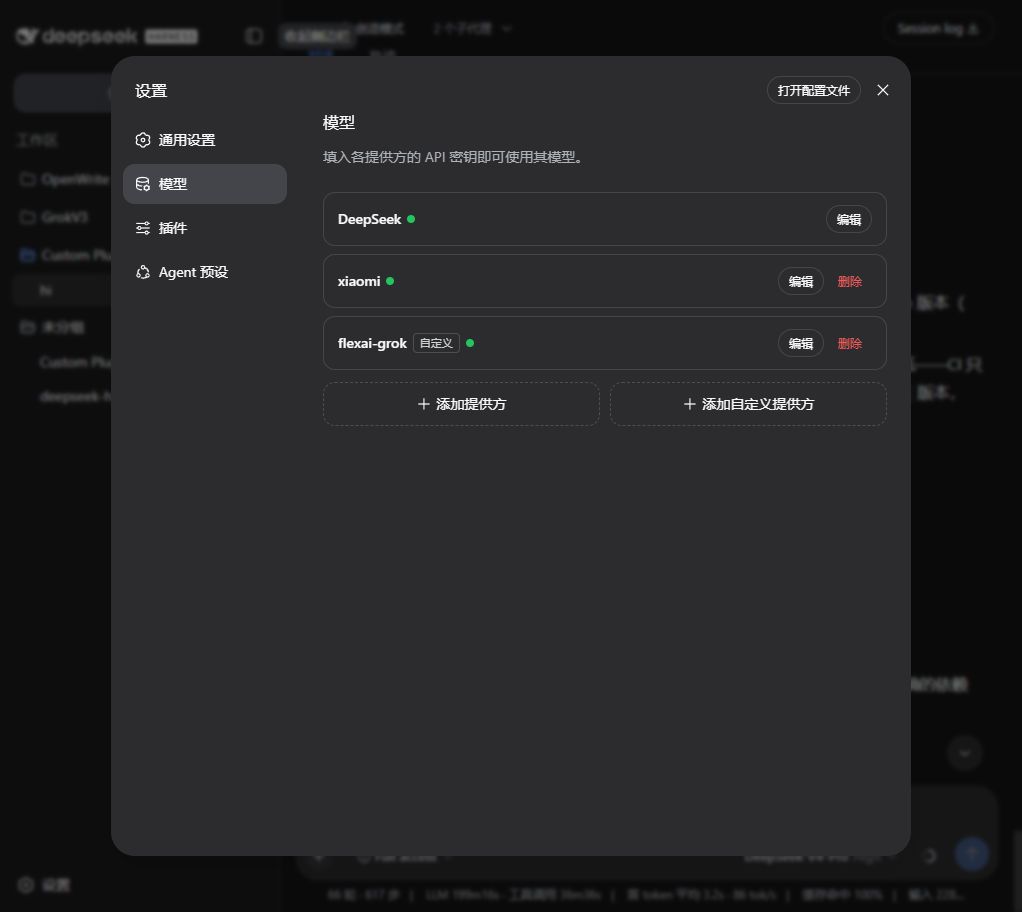
Task: Edit the DeepSeek provider
Action: [x=849, y=219]
